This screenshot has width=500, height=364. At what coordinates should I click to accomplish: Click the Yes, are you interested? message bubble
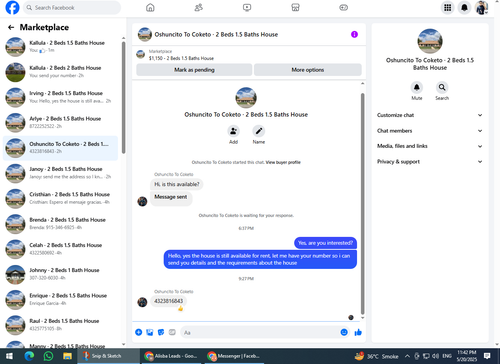click(325, 243)
